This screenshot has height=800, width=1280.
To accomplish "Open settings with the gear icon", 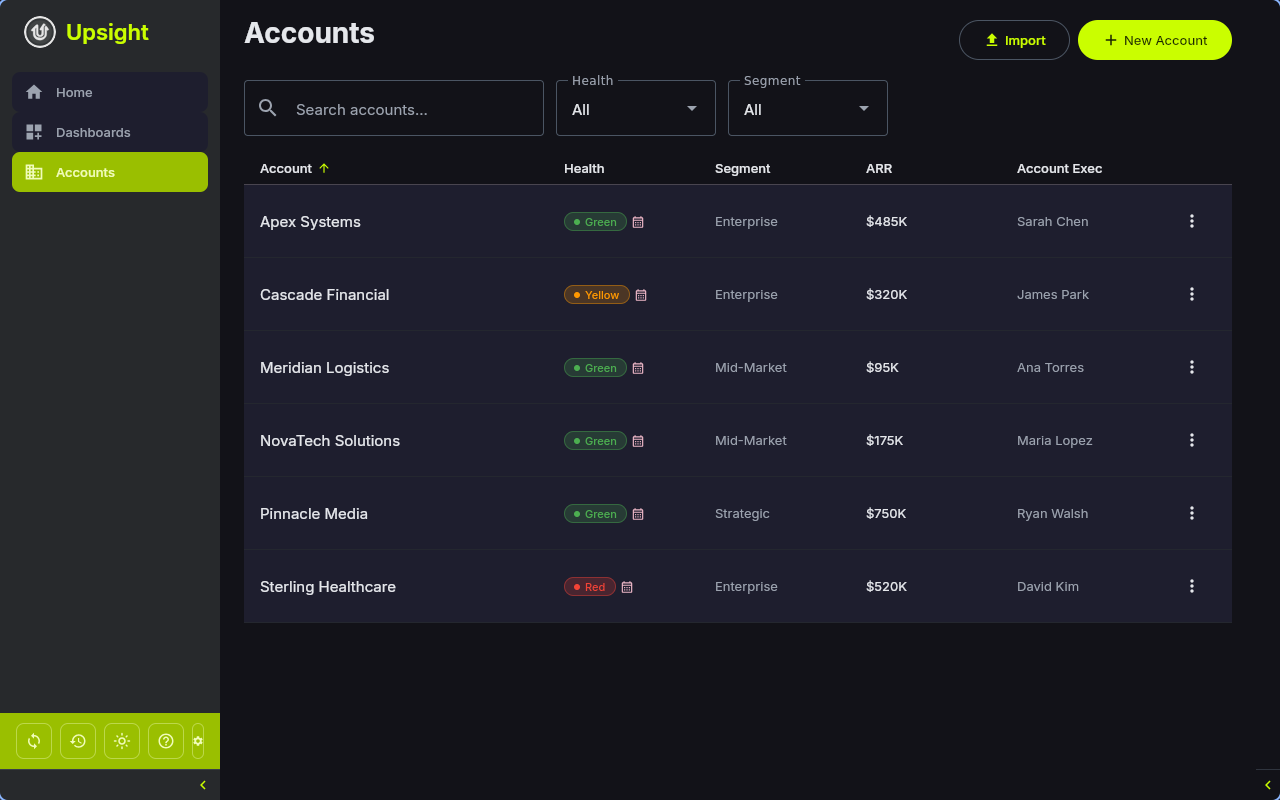I will (197, 740).
